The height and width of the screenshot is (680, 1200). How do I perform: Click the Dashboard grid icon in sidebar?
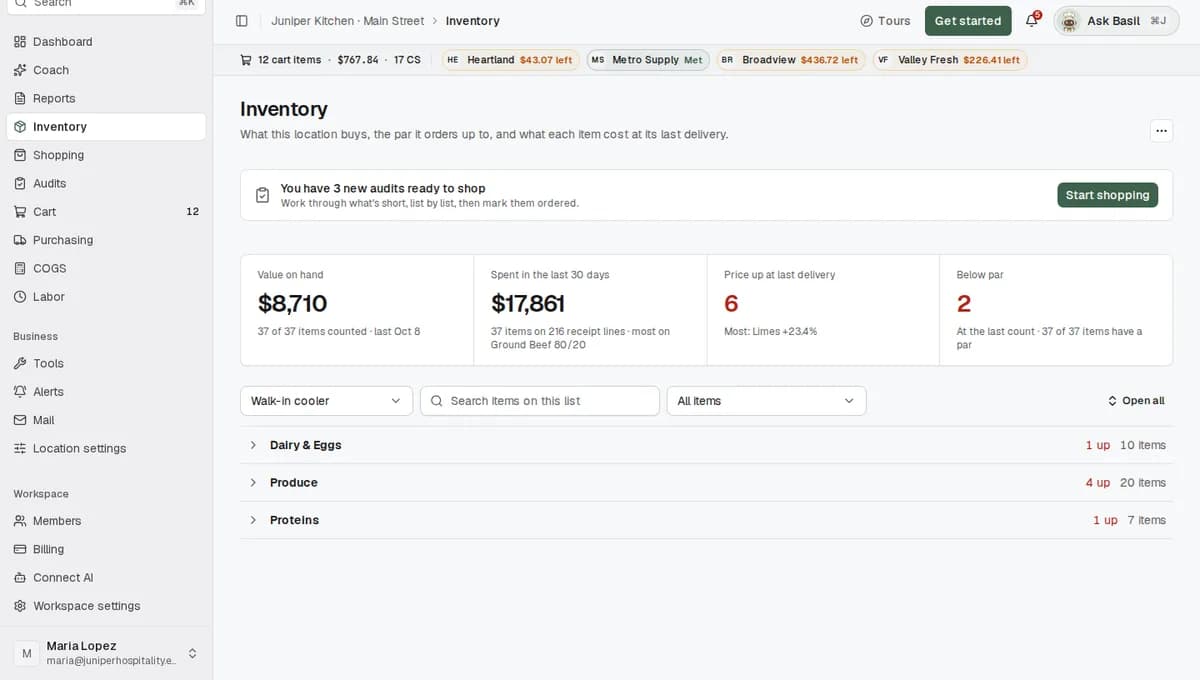click(20, 42)
